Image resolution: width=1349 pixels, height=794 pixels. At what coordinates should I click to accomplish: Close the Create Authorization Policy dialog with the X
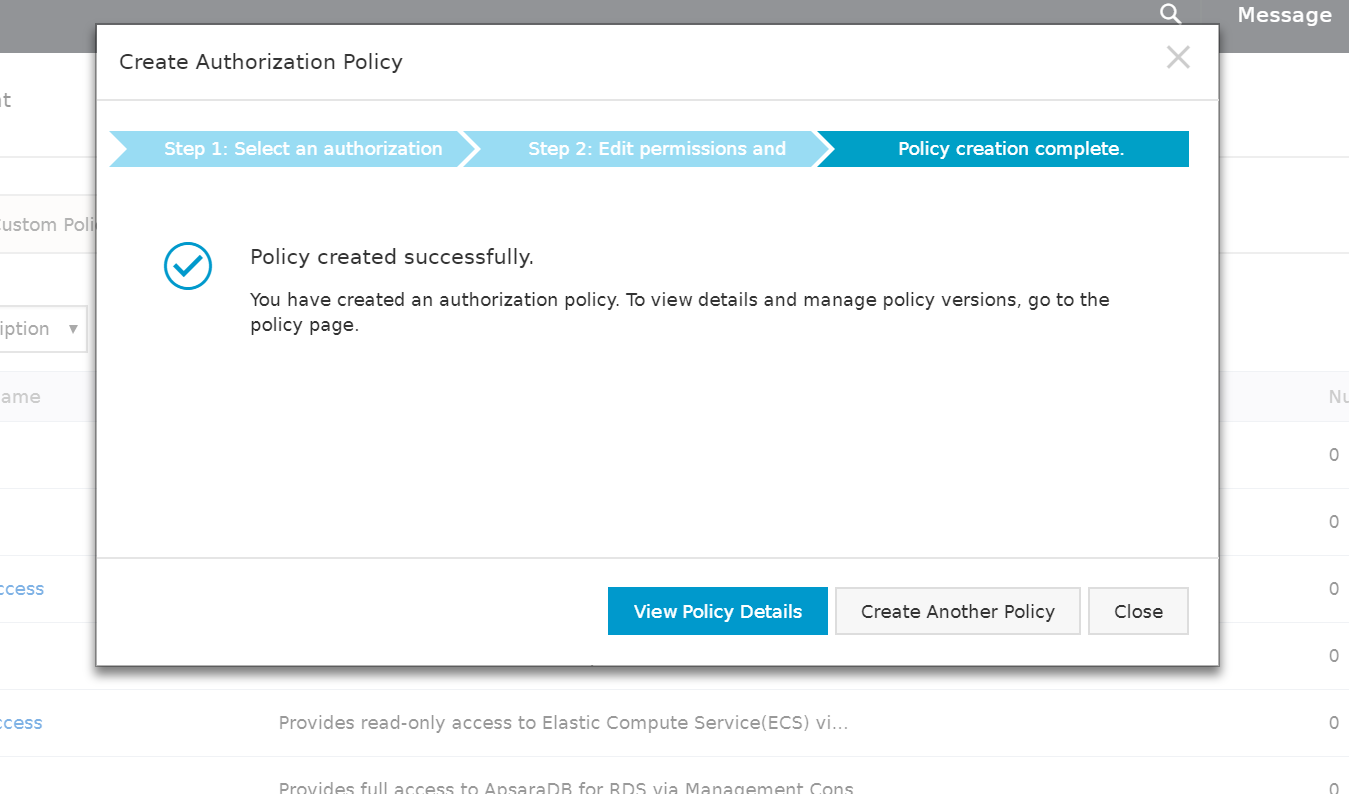coord(1178,58)
